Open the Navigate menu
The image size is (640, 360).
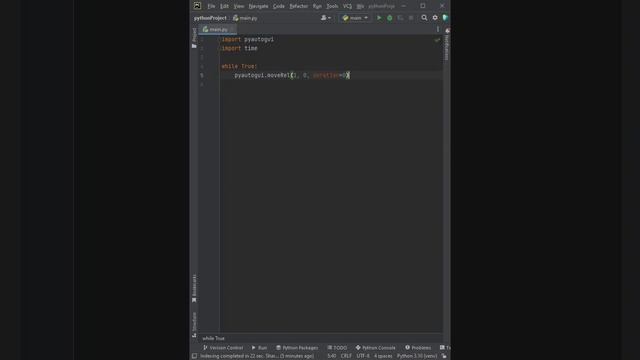click(258, 6)
